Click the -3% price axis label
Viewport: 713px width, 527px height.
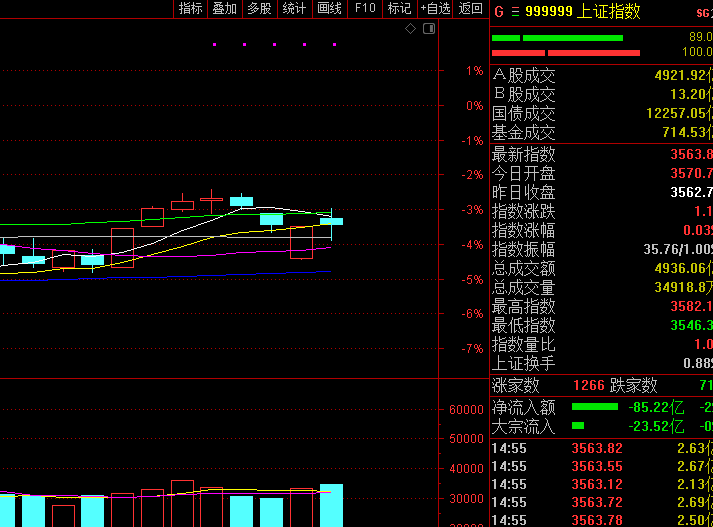472,210
